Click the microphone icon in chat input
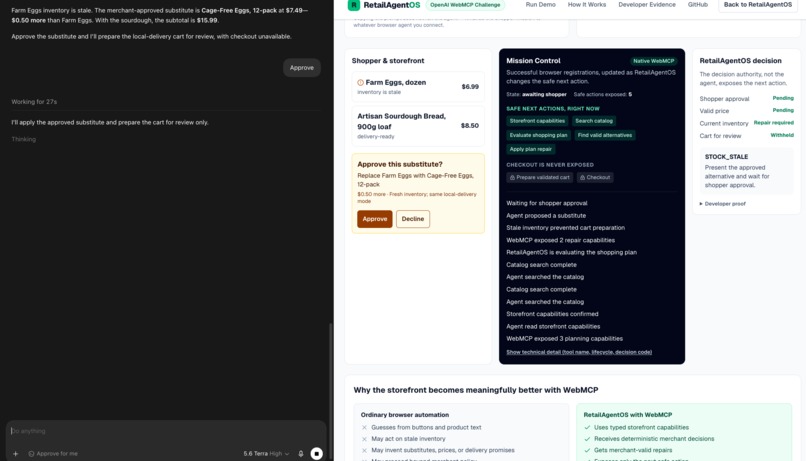This screenshot has height=461, width=806. point(301,454)
